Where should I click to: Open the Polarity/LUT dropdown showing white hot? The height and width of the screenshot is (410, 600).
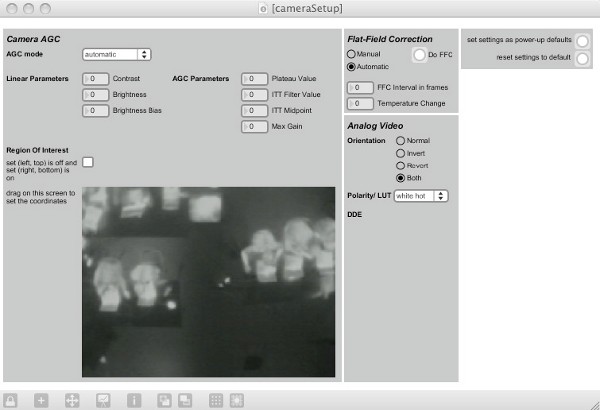coord(421,196)
